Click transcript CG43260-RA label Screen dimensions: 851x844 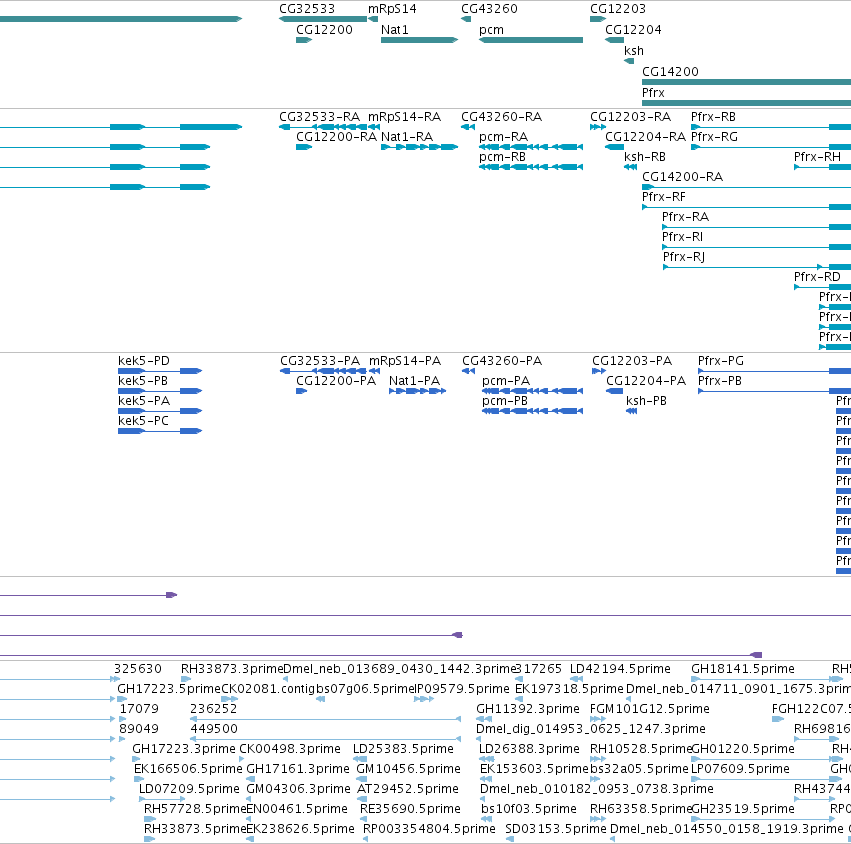pyautogui.click(x=501, y=117)
